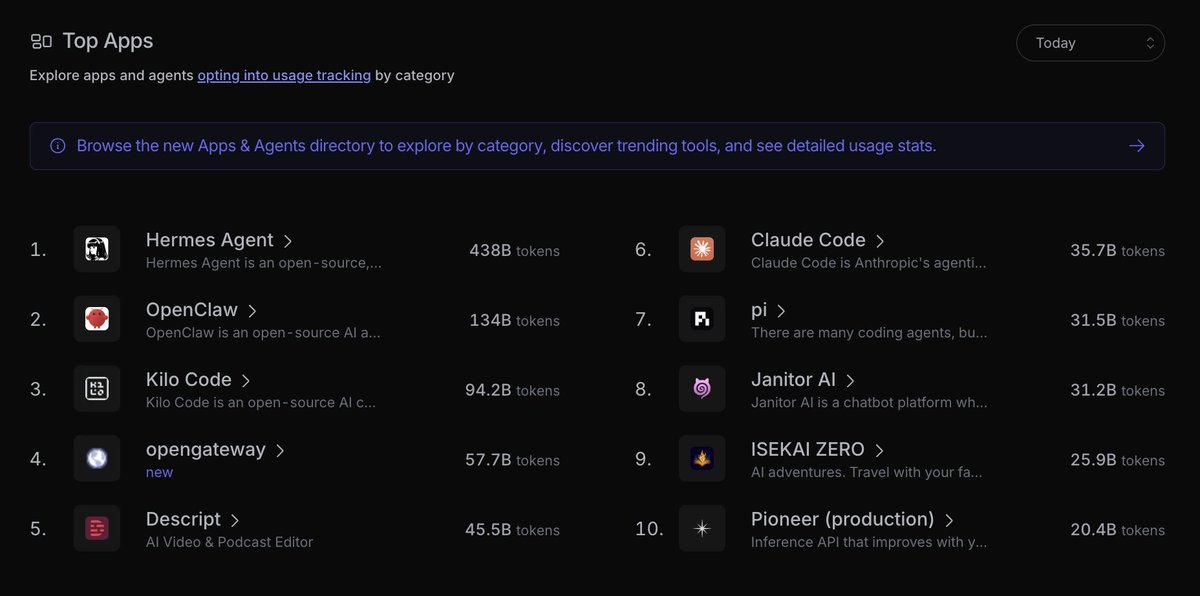
Task: Click the OpenClaw red app icon
Action: click(97, 319)
